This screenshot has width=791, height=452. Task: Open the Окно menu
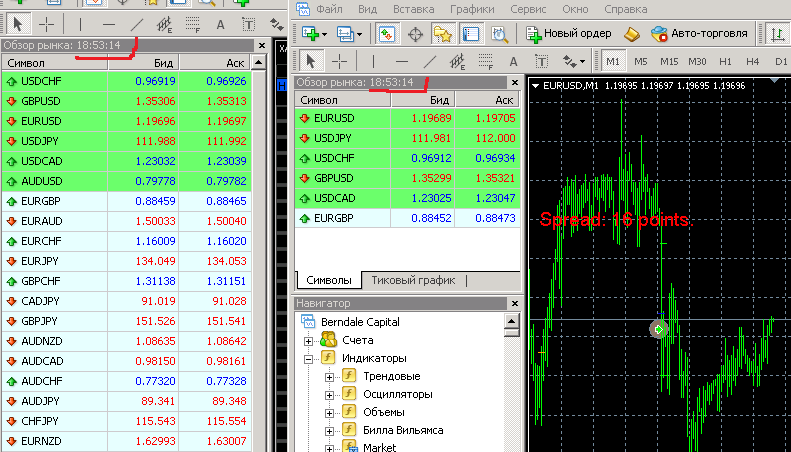(x=575, y=9)
